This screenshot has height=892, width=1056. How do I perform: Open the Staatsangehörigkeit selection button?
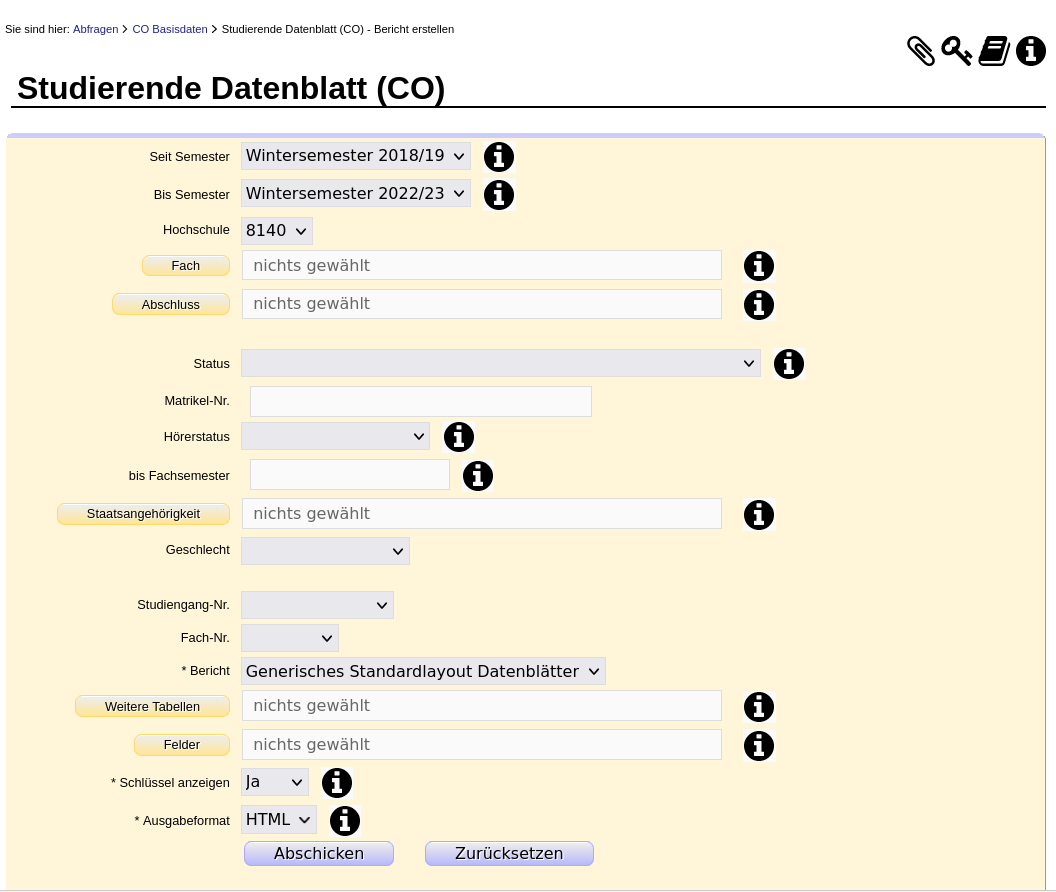coord(143,513)
